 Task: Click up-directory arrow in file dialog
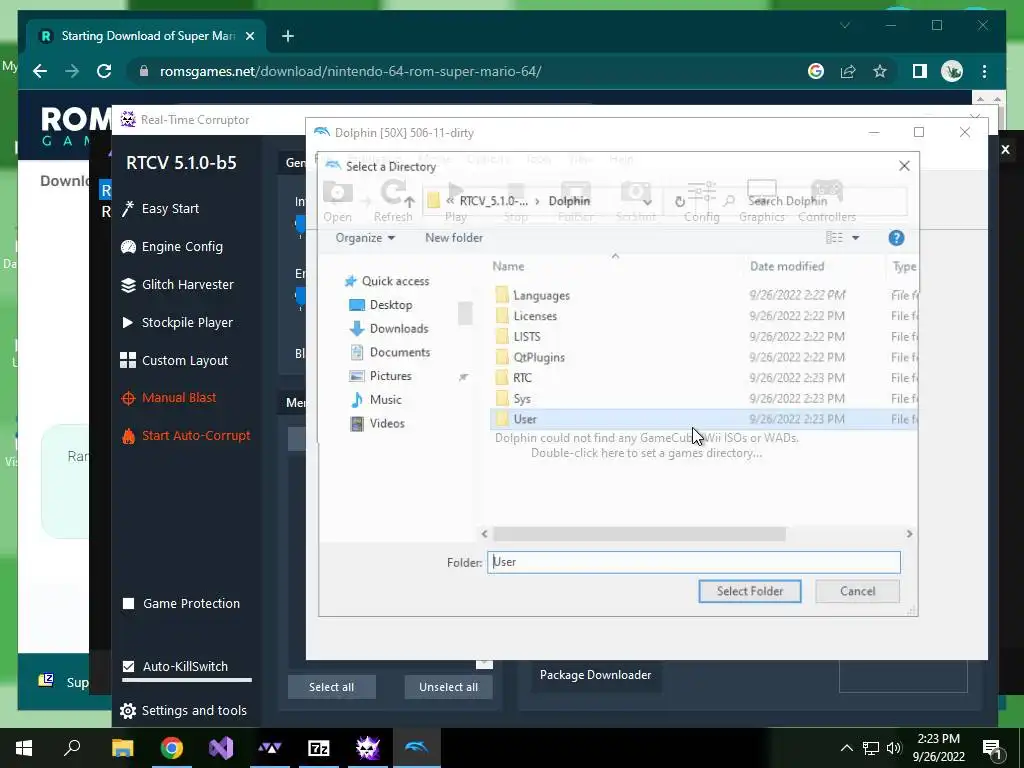pyautogui.click(x=409, y=201)
